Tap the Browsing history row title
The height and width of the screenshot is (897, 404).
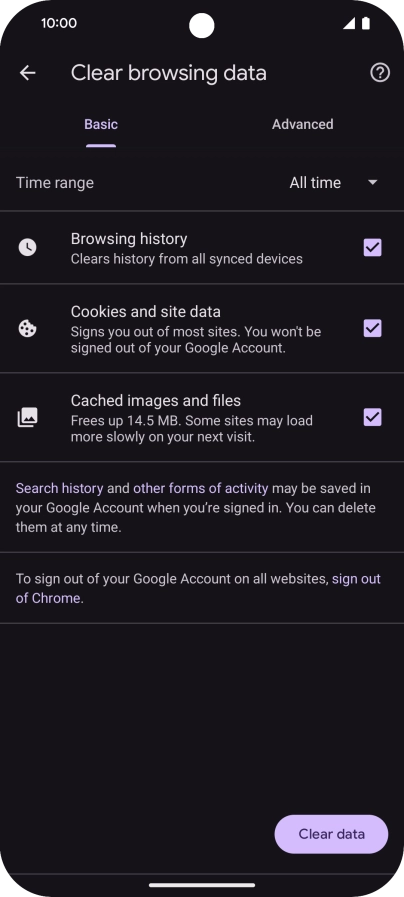coord(129,239)
